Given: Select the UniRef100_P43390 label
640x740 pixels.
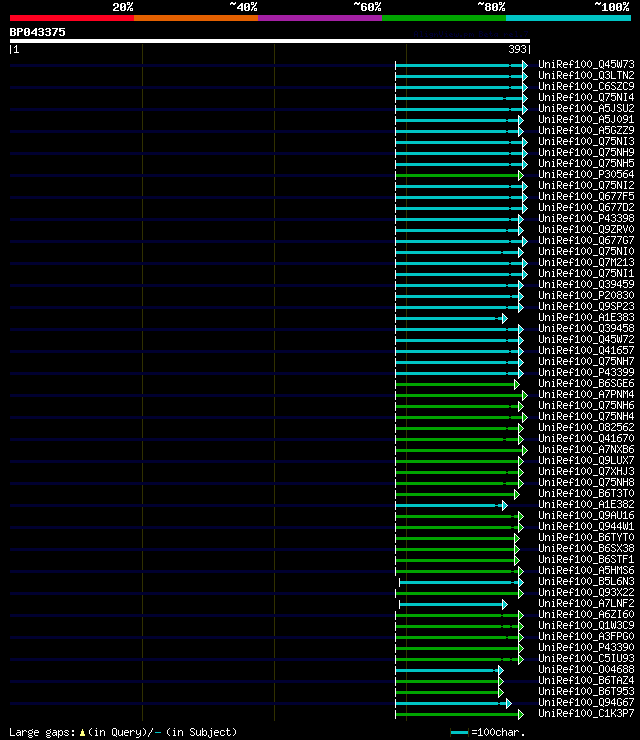Looking at the screenshot, I should [x=586, y=648].
